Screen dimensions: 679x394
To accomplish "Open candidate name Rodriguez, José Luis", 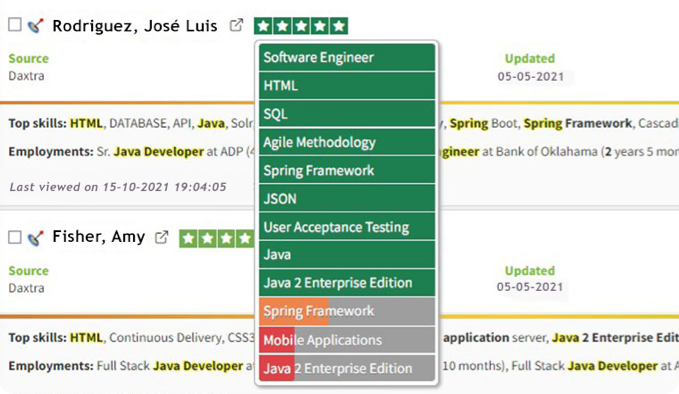I will pyautogui.click(x=135, y=26).
